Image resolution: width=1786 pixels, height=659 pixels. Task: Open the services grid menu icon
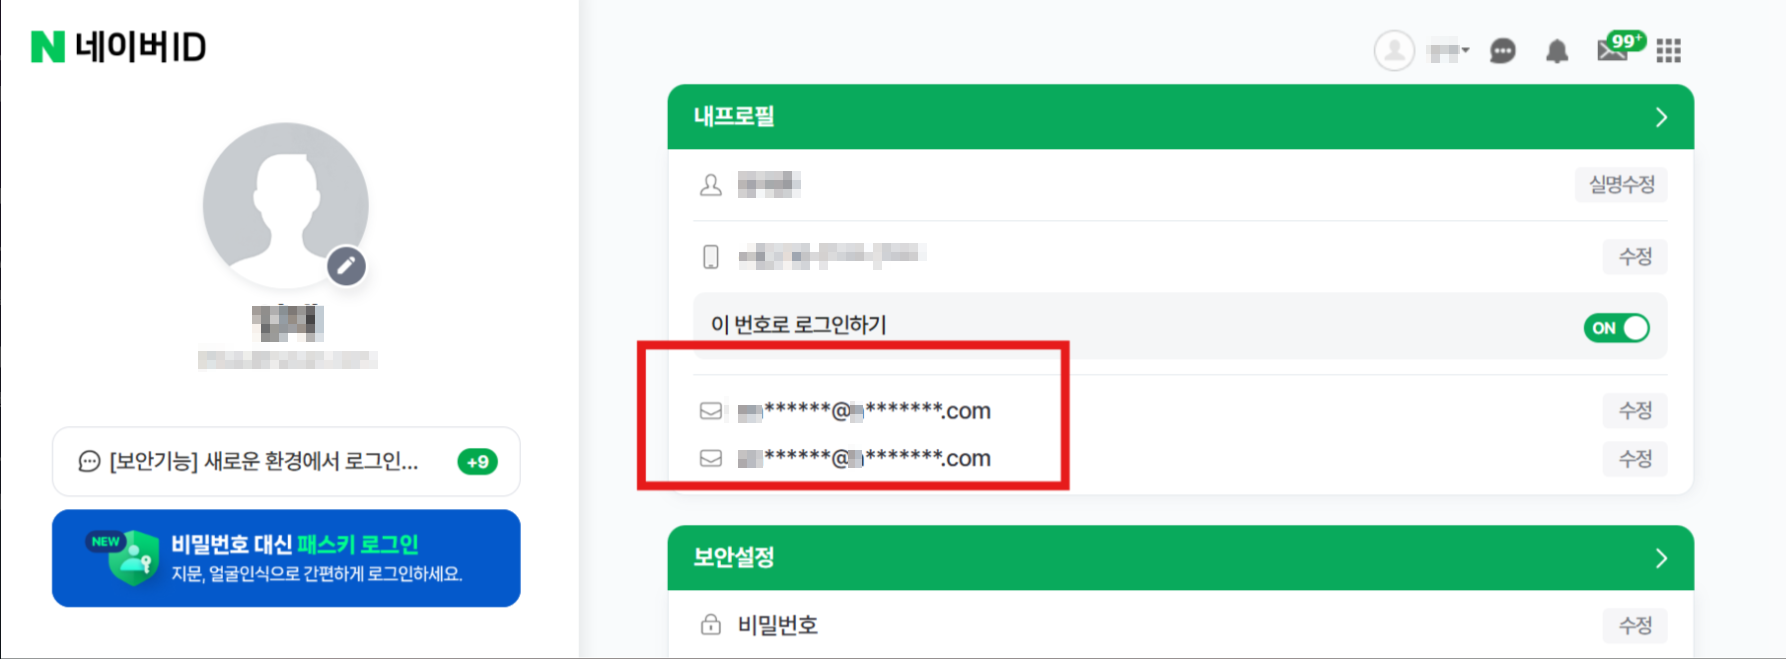pos(1669,51)
